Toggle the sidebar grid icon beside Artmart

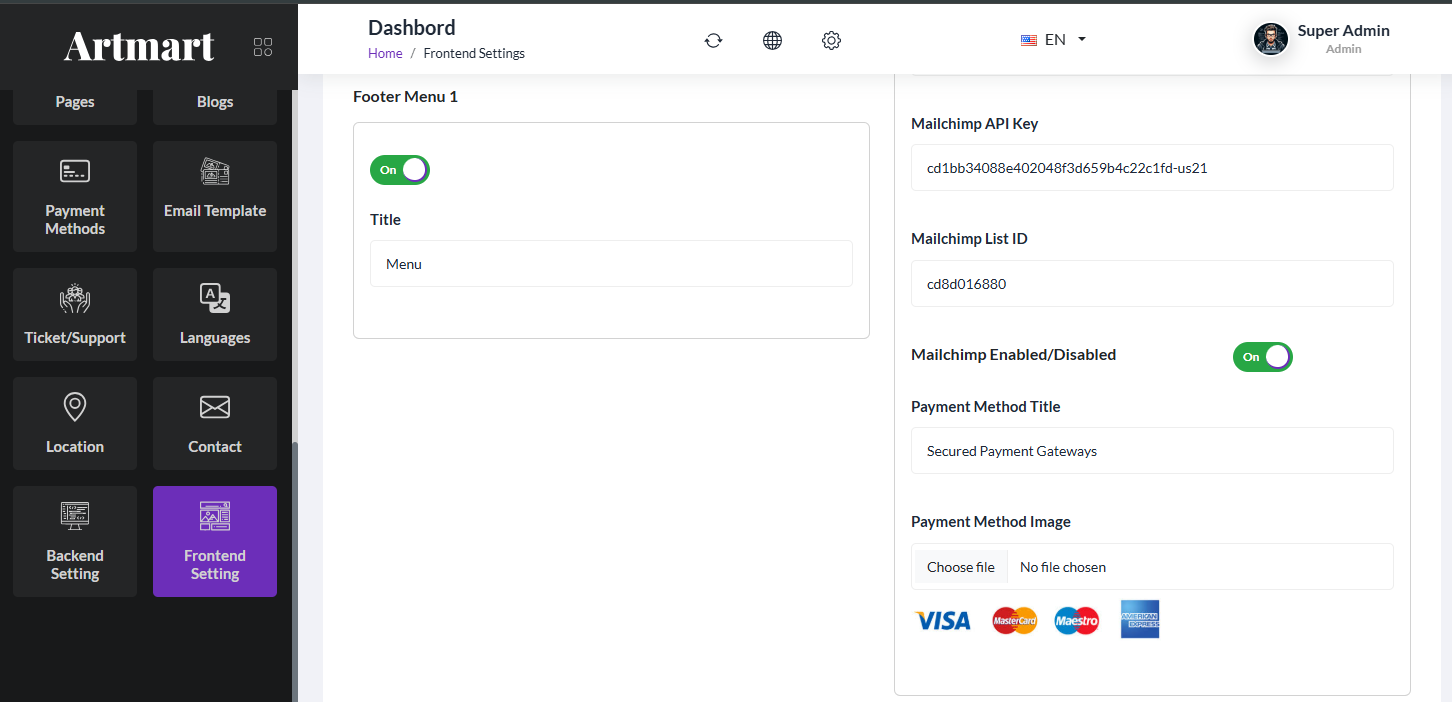[263, 47]
